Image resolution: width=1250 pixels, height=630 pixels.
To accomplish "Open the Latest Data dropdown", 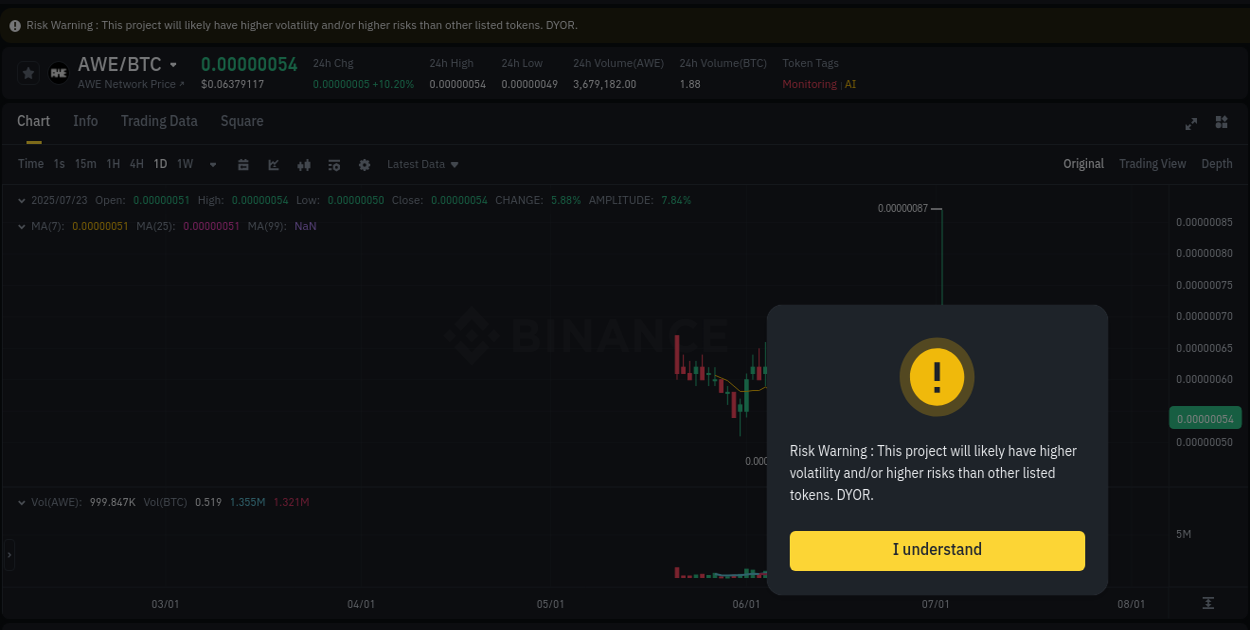I will (422, 164).
